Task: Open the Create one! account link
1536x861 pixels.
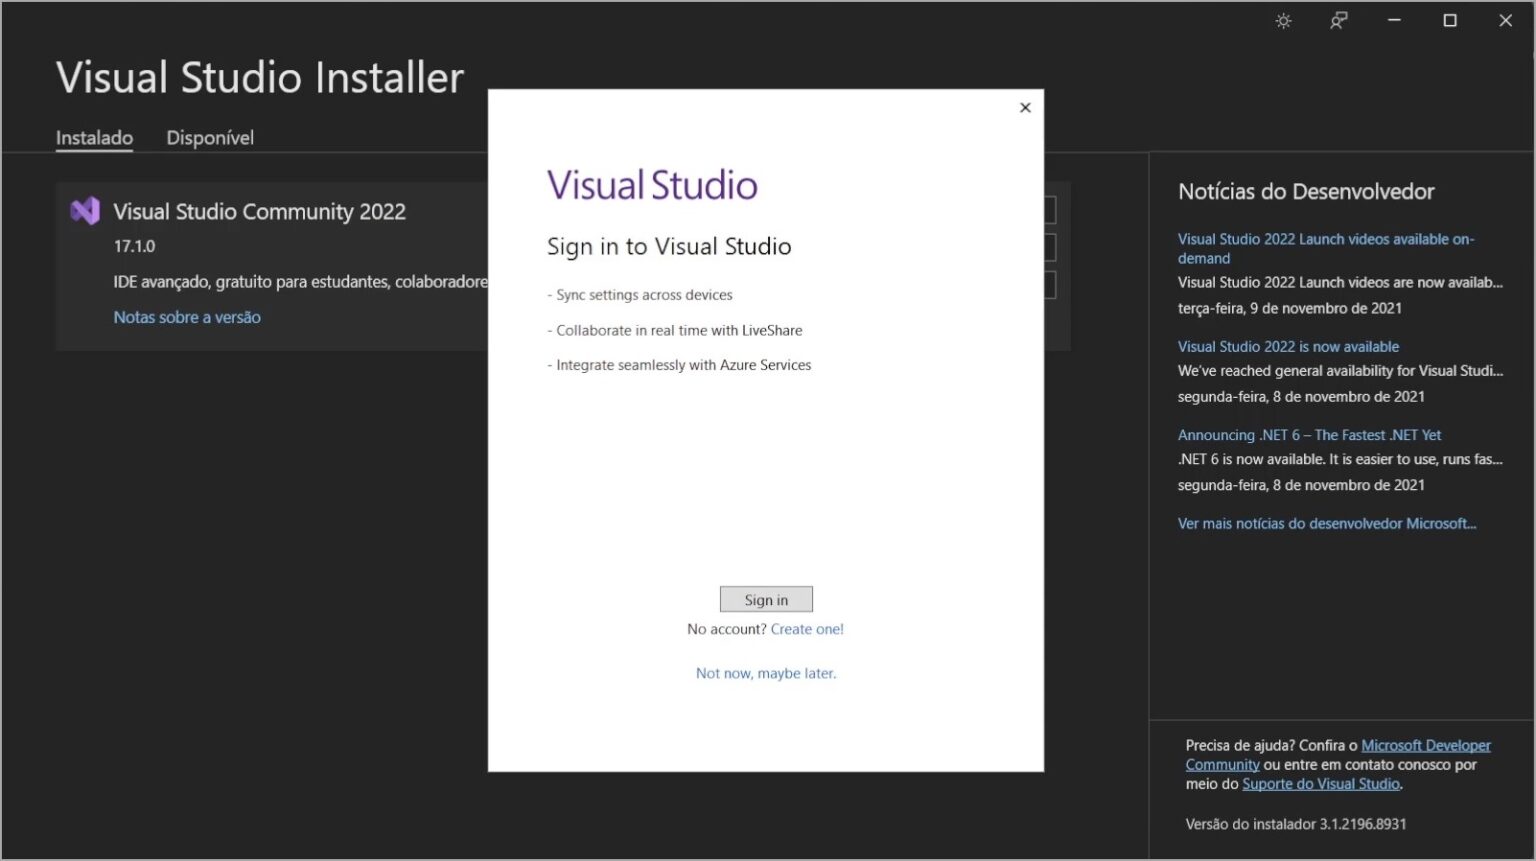Action: click(807, 628)
